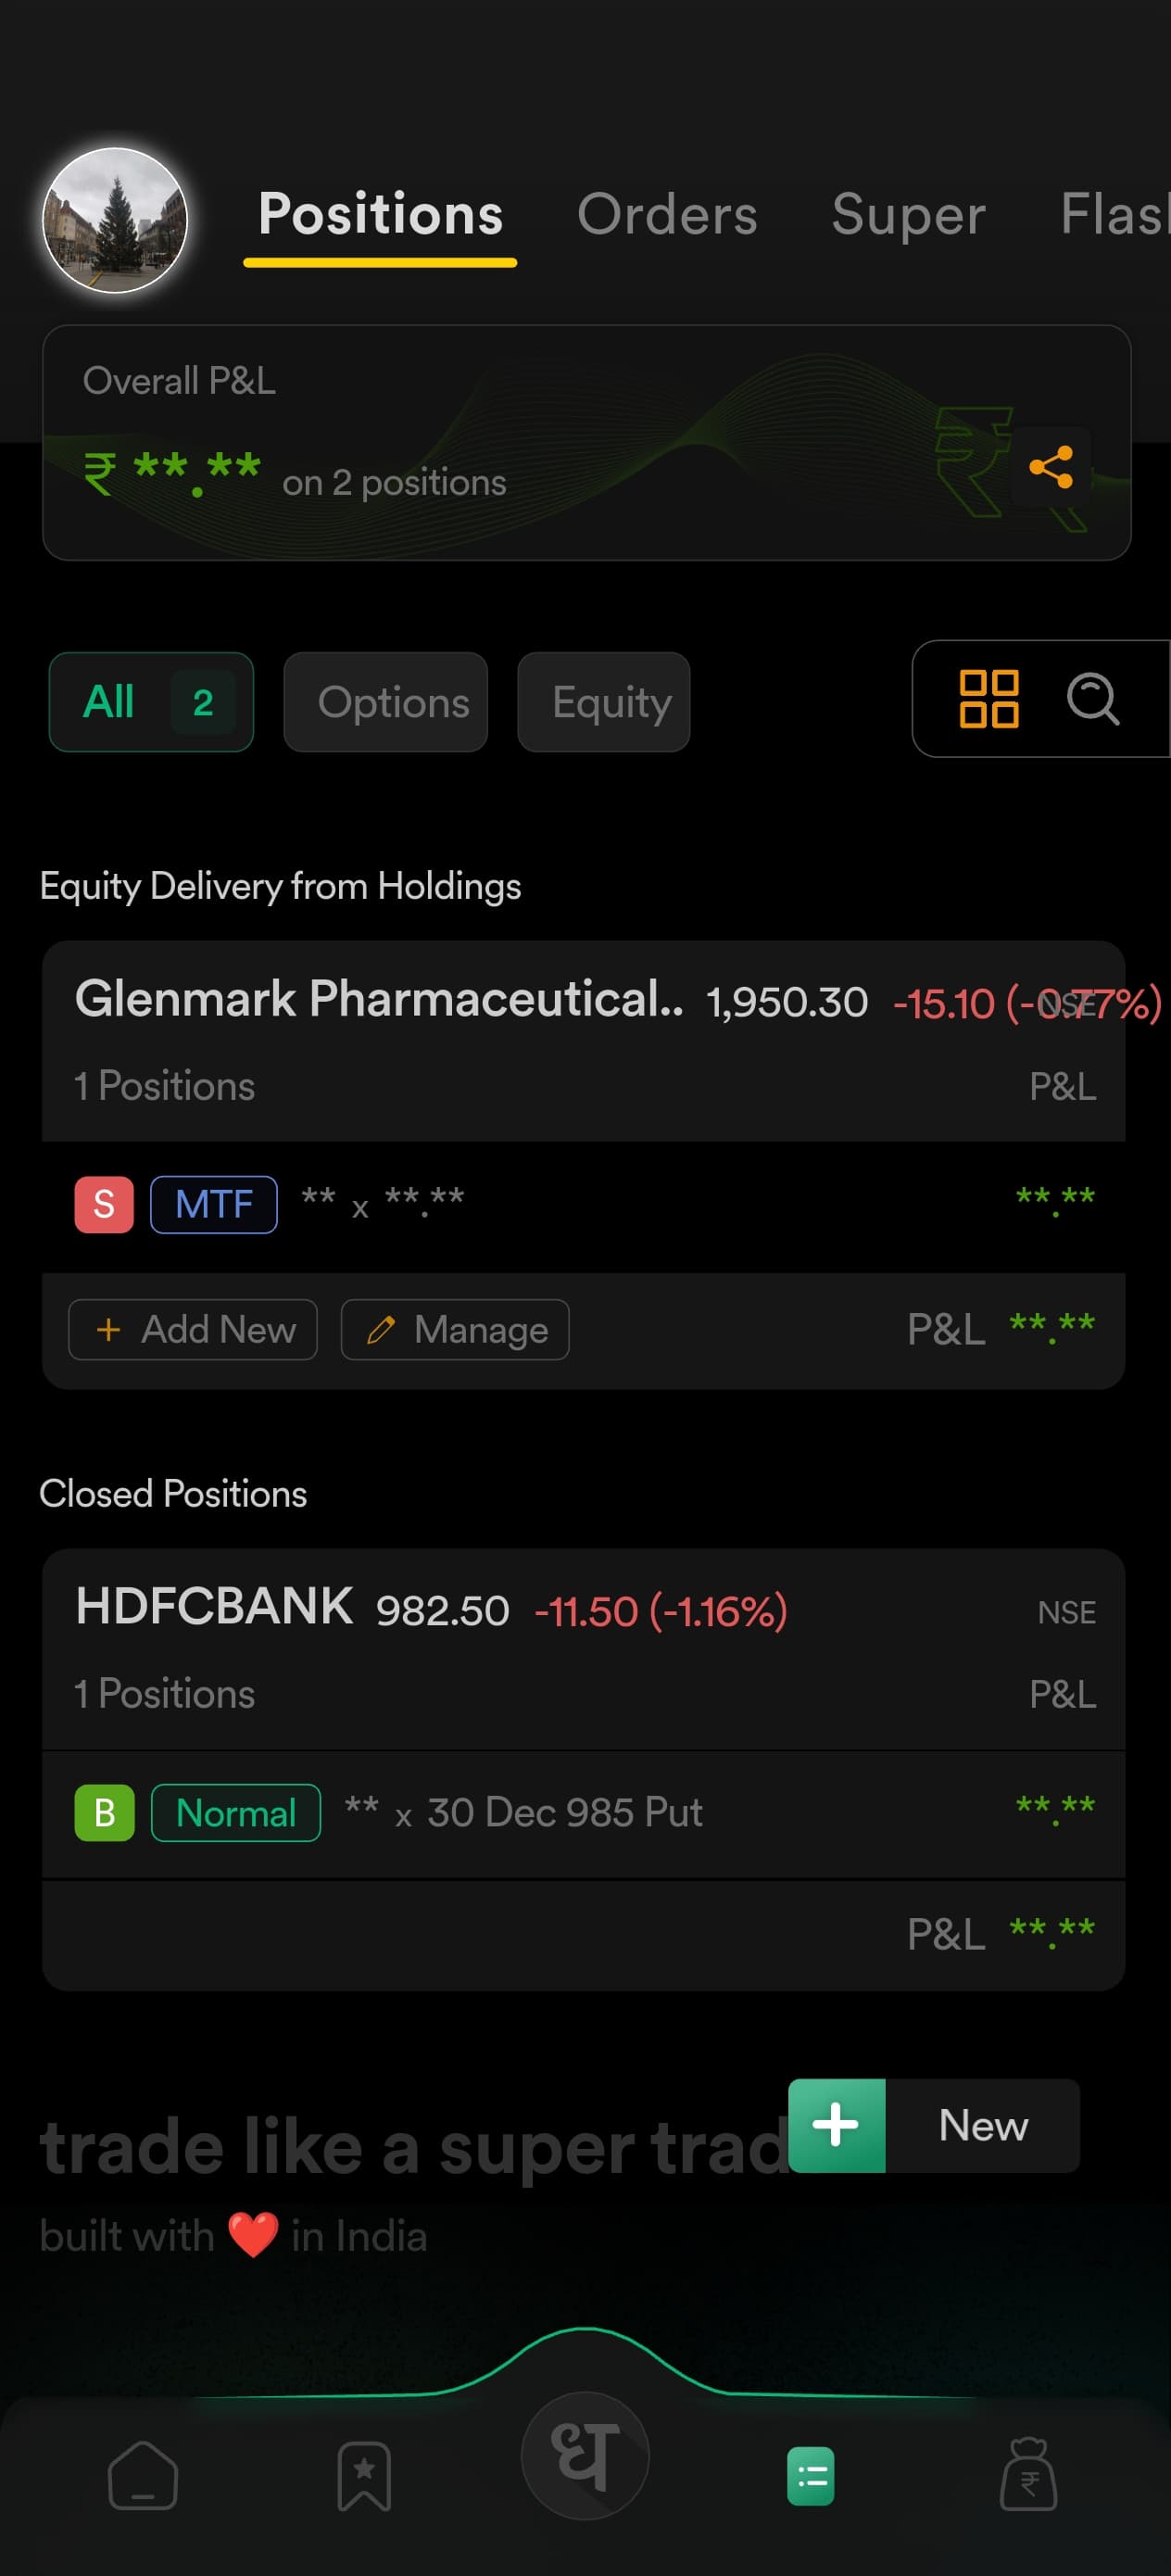Open the profile picture thumbnail
The width and height of the screenshot is (1171, 2576).
pos(115,220)
